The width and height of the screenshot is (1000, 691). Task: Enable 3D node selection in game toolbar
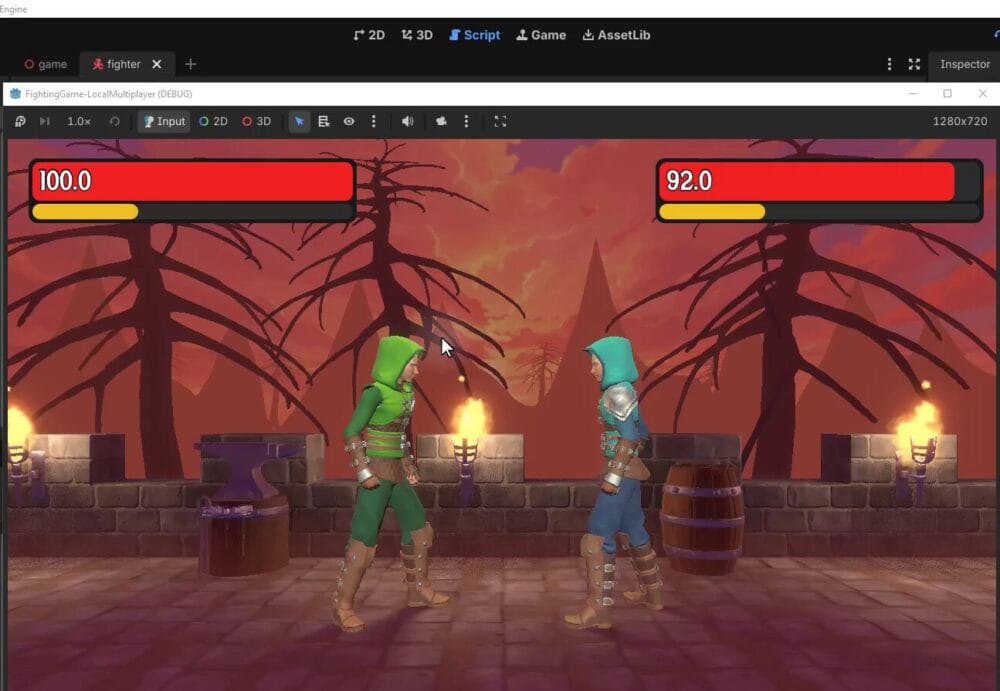pos(256,121)
